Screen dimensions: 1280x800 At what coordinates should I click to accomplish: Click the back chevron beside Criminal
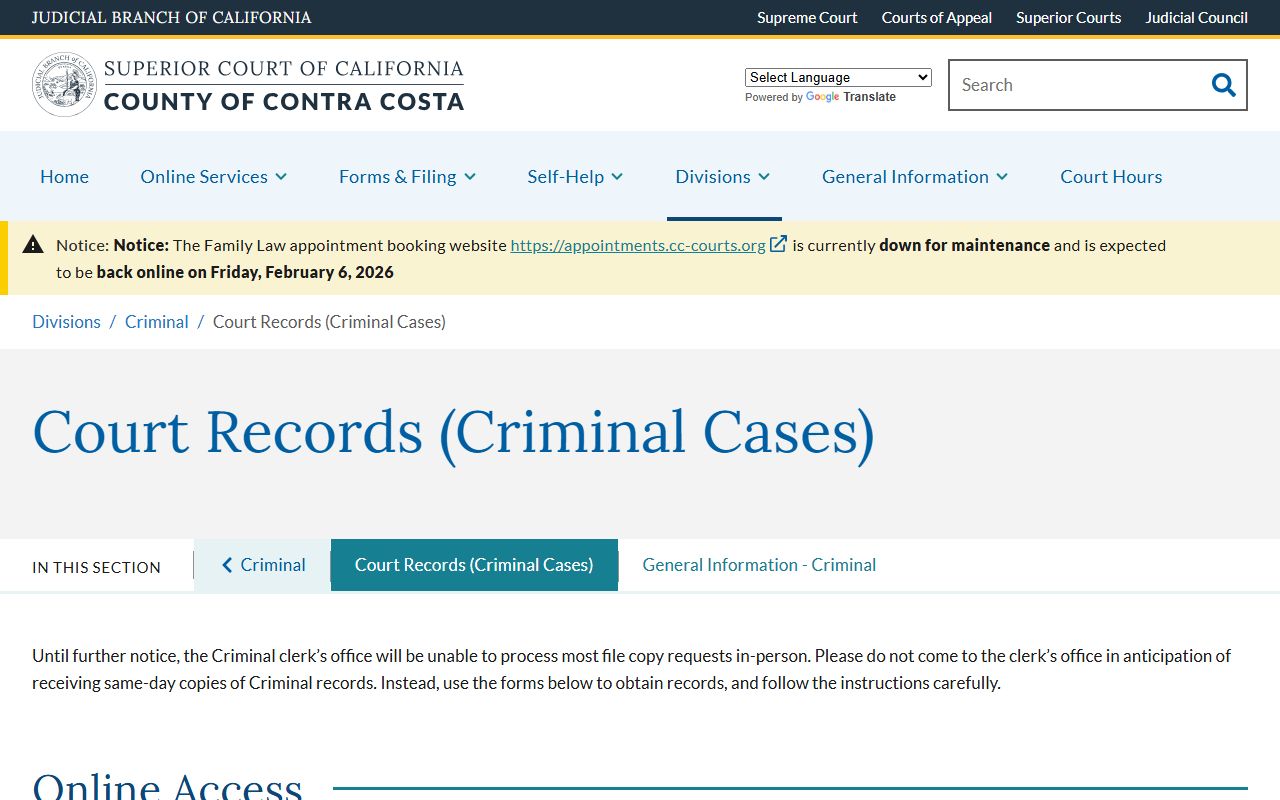pyautogui.click(x=227, y=565)
